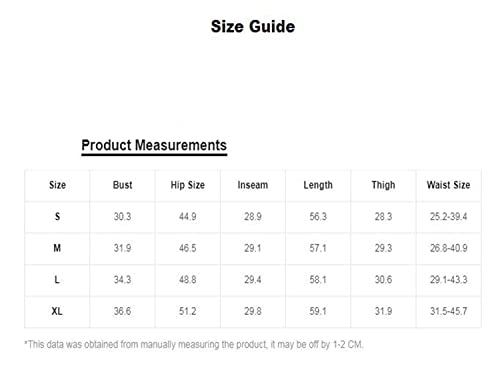Click the M hip size value 46.5
500x367 pixels.
pos(188,248)
